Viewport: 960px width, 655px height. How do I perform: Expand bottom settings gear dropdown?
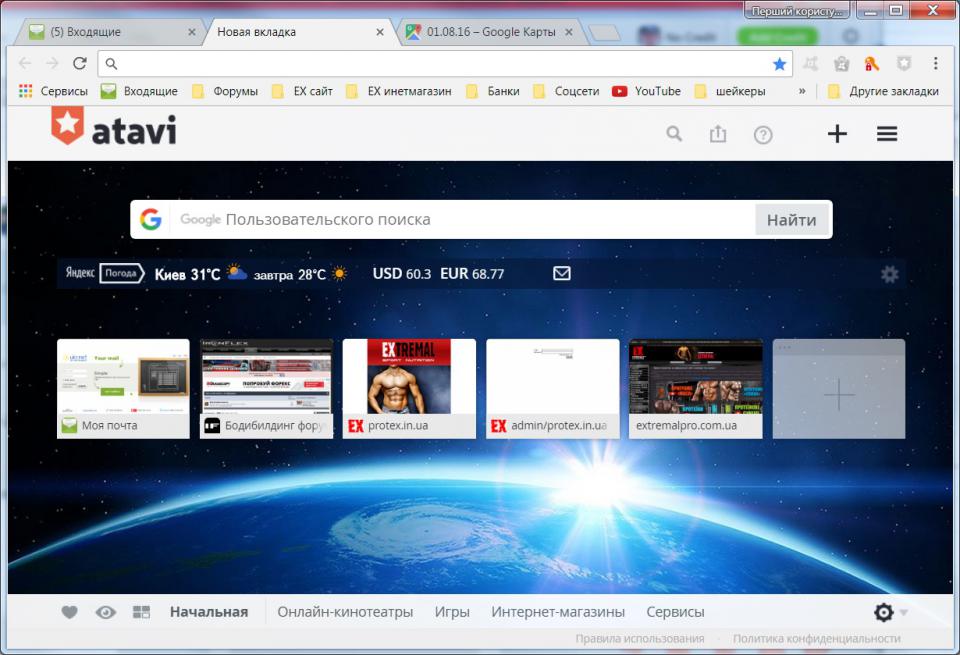tap(889, 612)
